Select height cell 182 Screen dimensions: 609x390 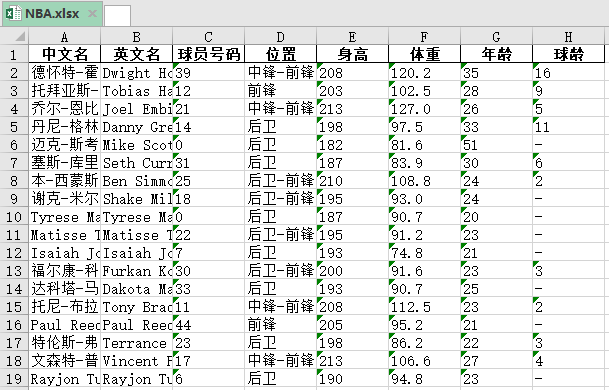tap(352, 145)
